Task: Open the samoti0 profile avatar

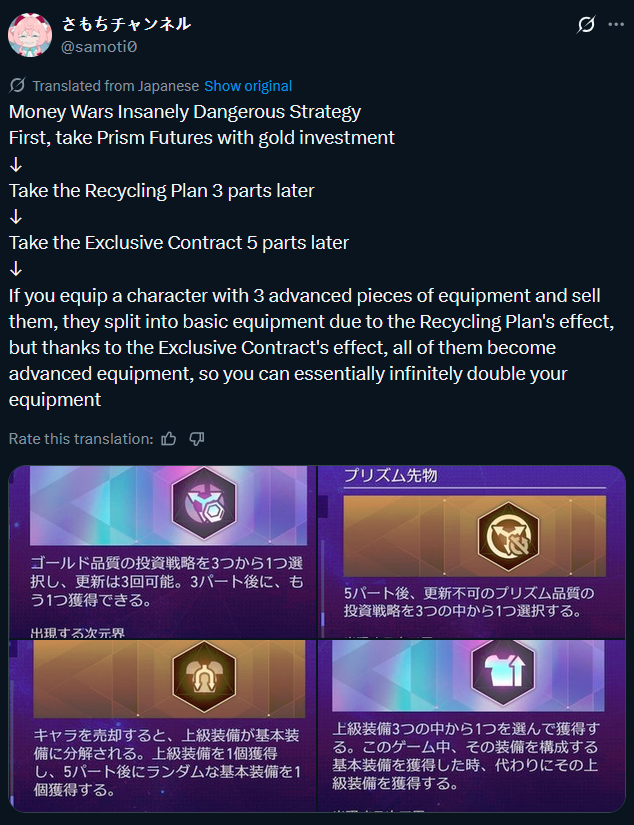Action: (30, 35)
